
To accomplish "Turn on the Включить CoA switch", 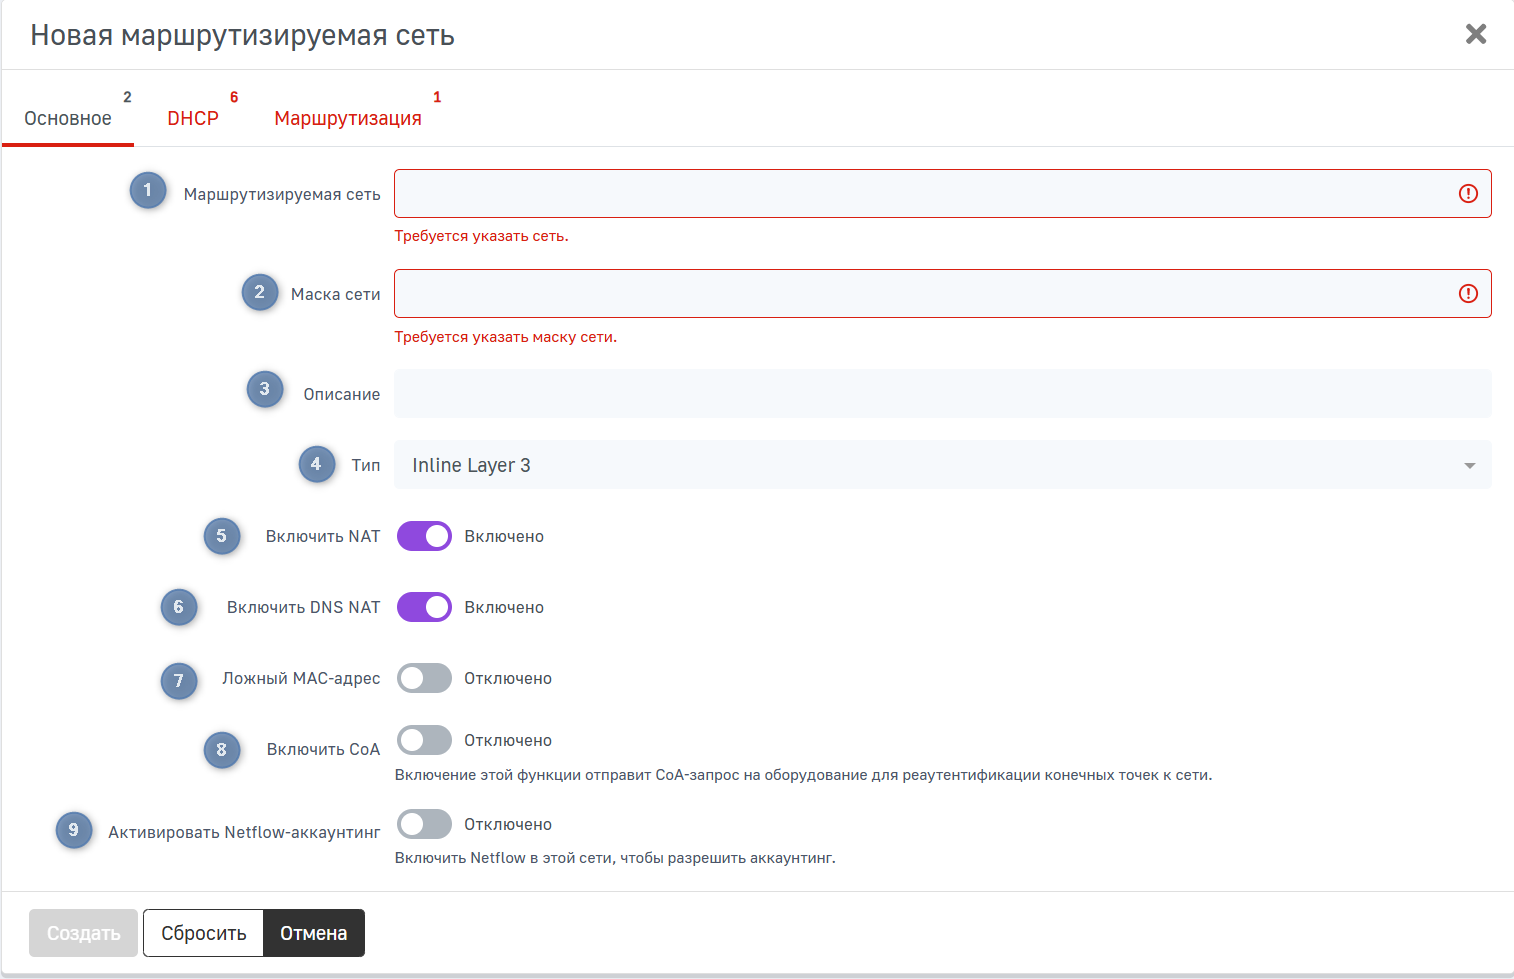I will coord(424,740).
